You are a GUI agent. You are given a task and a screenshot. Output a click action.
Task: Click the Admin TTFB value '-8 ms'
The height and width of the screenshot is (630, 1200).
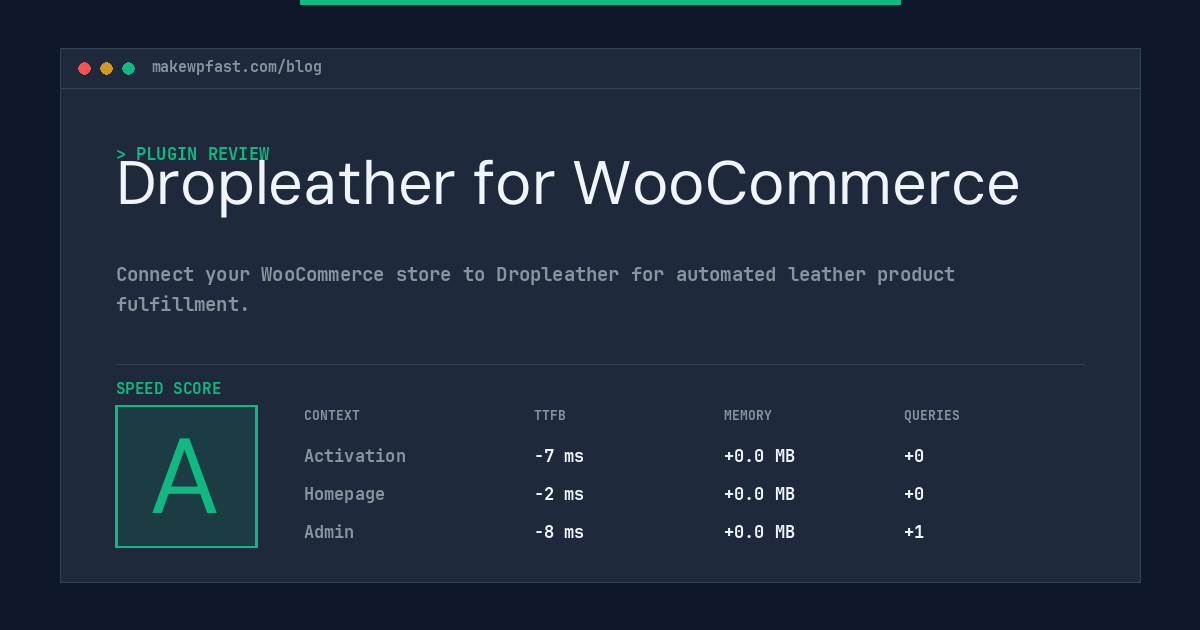pos(559,532)
